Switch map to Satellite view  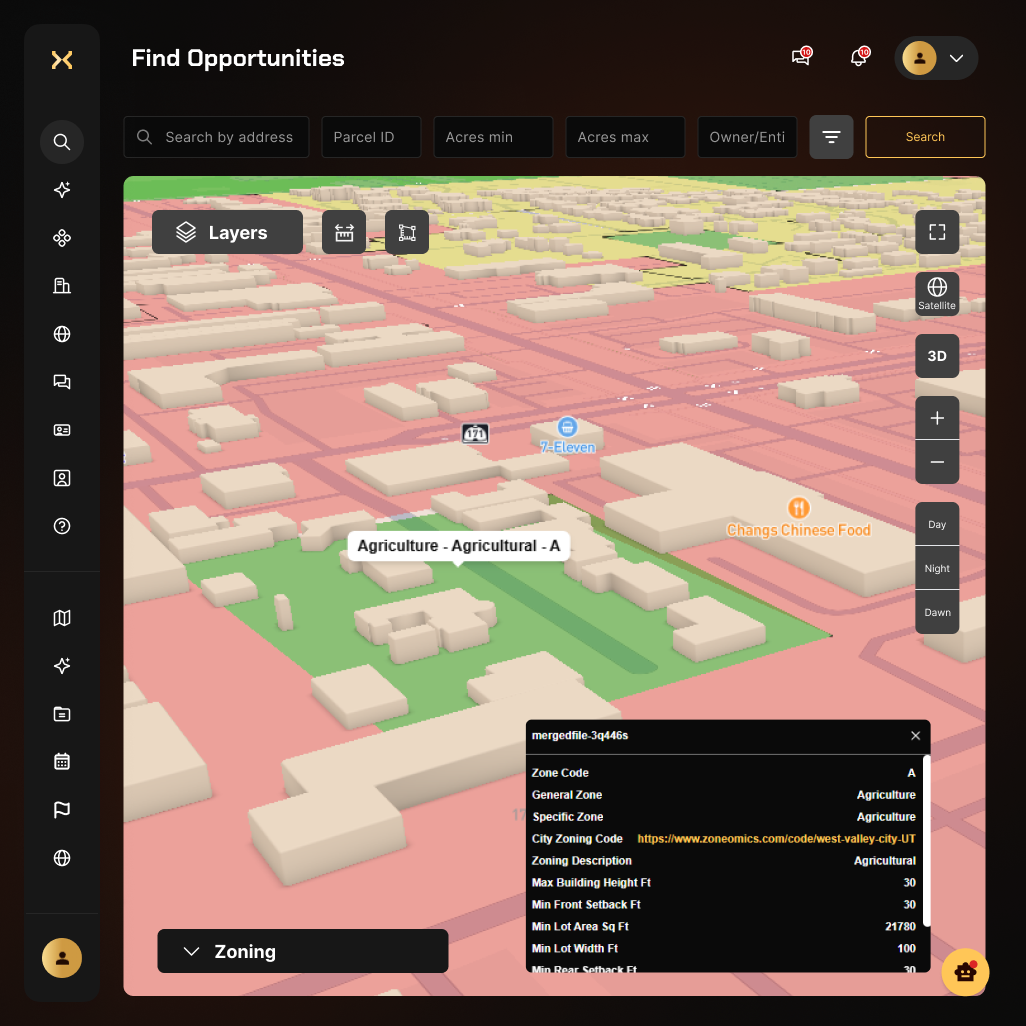pos(937,294)
